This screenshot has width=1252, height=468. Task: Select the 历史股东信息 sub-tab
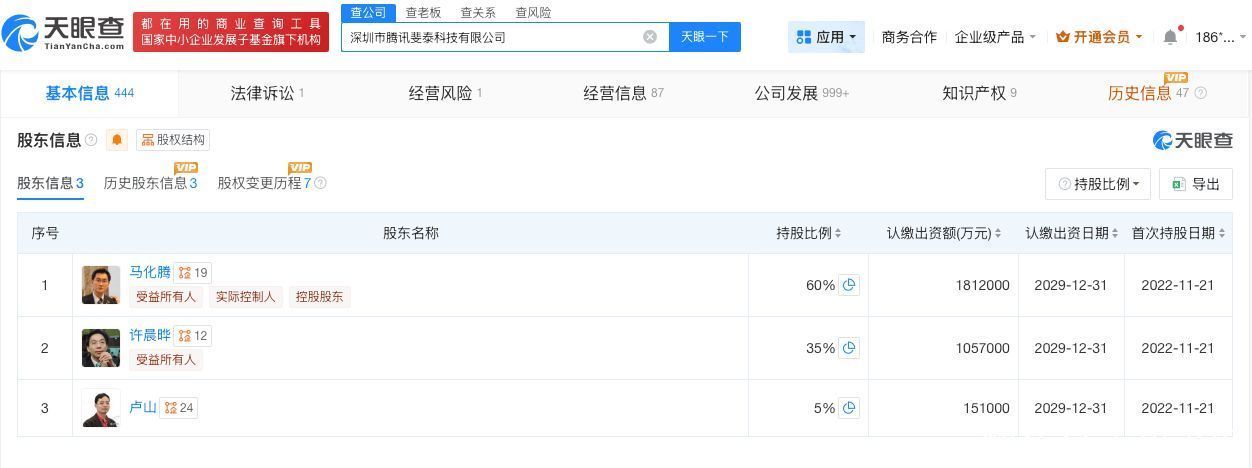(150, 183)
